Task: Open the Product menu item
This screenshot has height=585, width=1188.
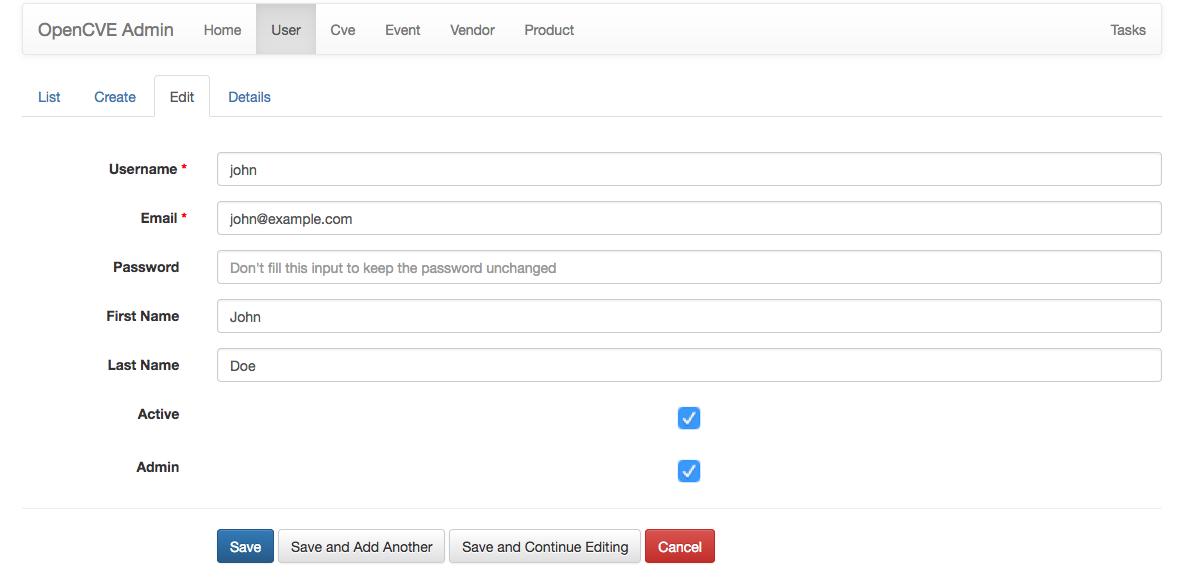Action: click(x=549, y=30)
